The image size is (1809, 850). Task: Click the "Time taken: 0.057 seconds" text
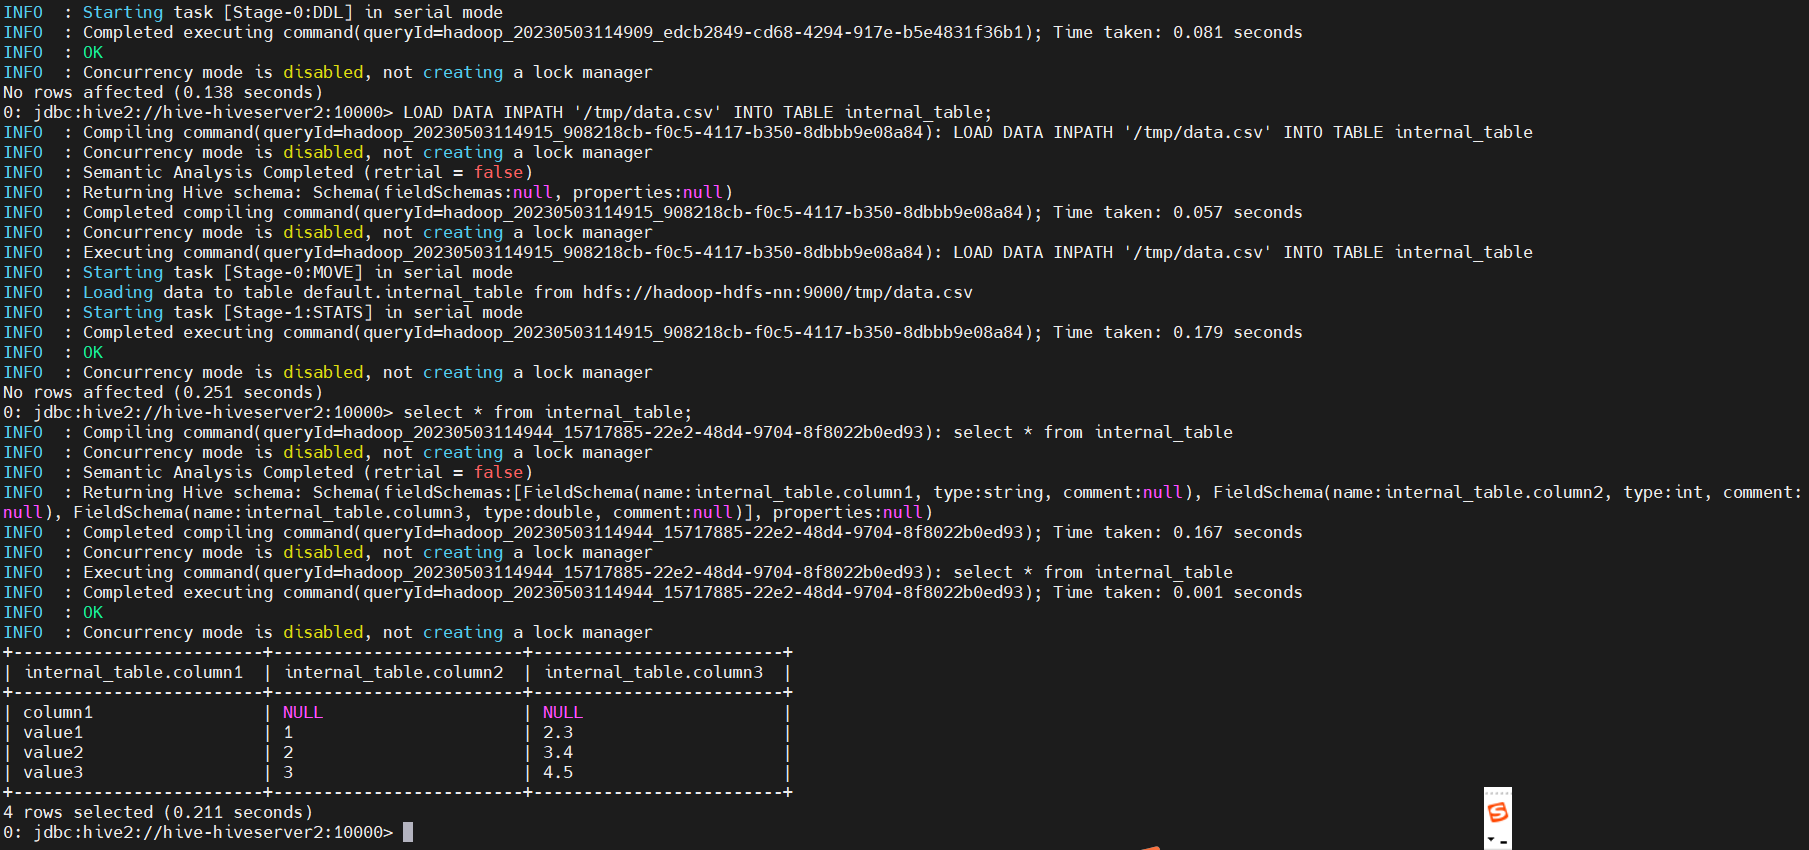coord(1178,212)
